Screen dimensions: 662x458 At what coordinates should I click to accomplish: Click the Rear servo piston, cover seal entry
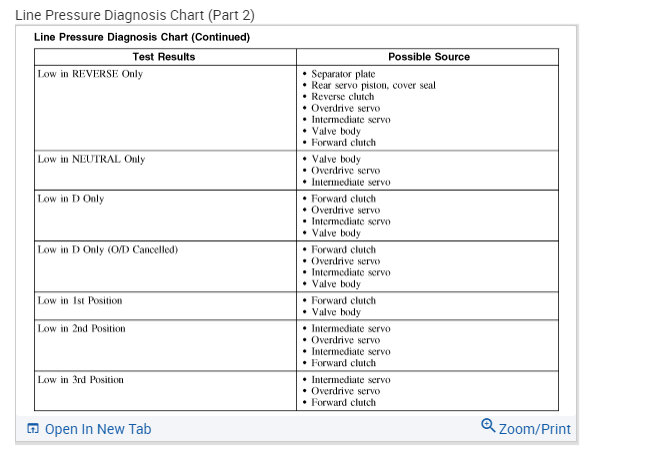[x=373, y=85]
